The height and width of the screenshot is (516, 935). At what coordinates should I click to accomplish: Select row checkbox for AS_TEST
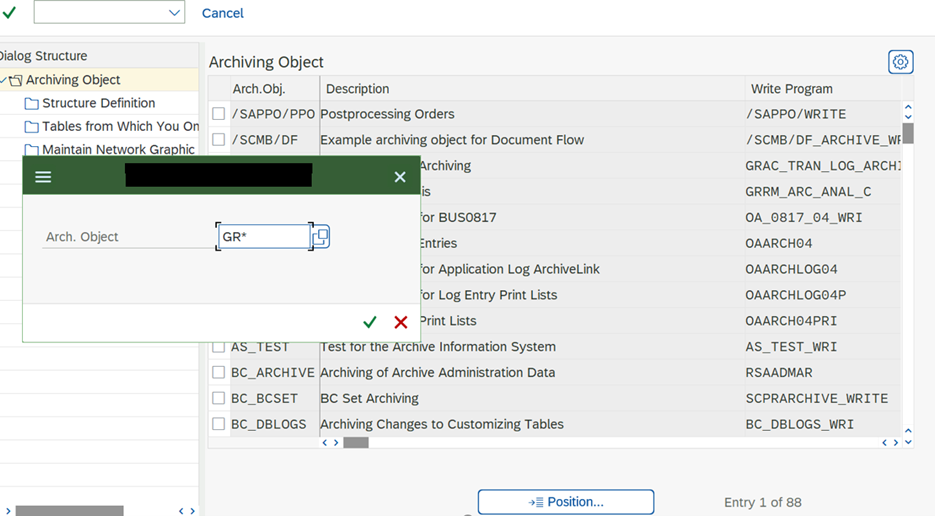[219, 347]
